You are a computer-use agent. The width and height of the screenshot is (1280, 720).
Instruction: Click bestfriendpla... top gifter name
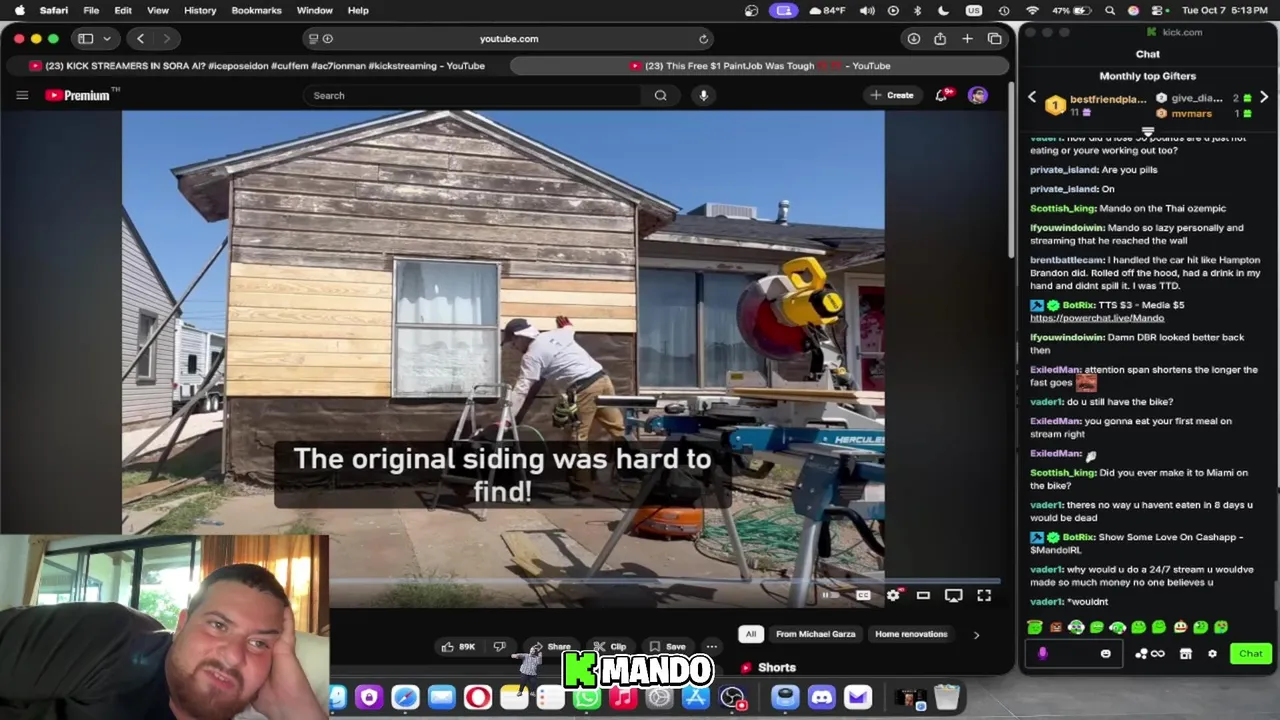[1108, 99]
